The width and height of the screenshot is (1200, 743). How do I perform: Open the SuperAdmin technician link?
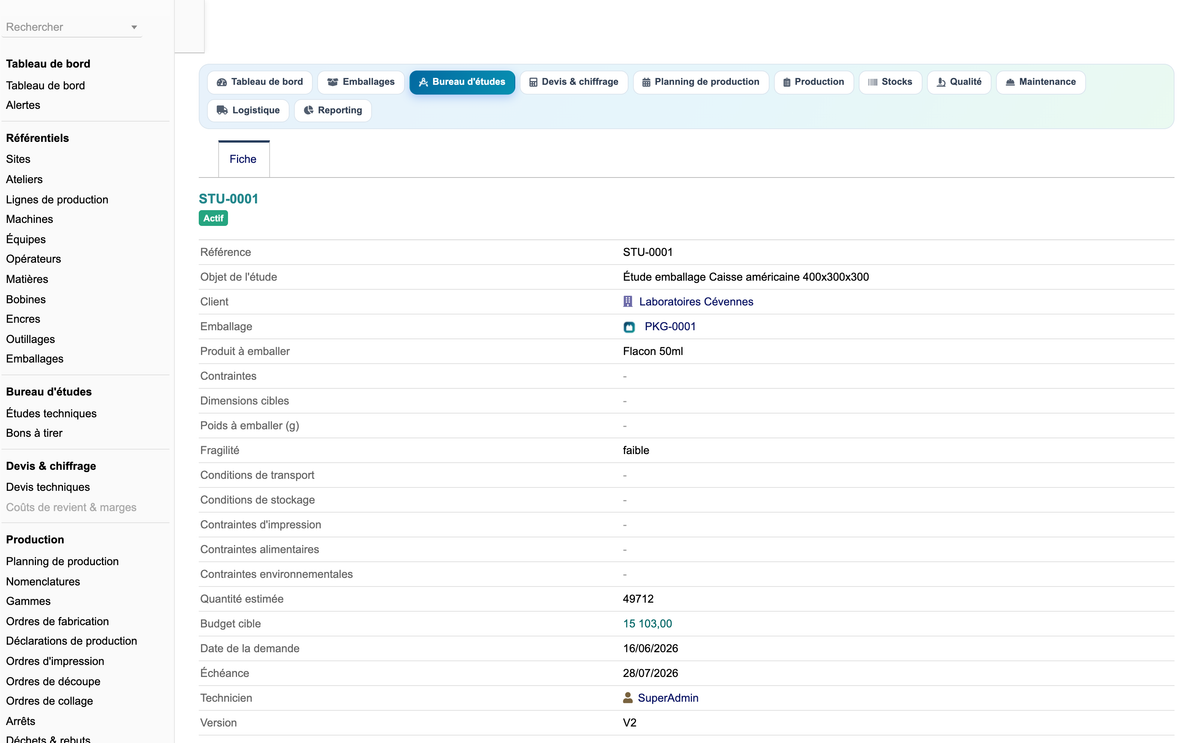[x=668, y=698]
